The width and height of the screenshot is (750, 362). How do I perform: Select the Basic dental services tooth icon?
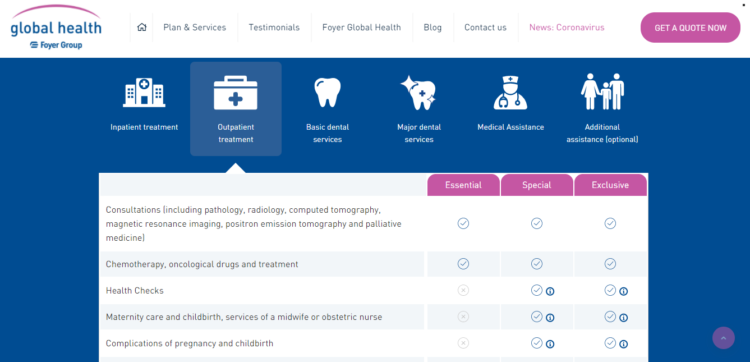coord(327,92)
